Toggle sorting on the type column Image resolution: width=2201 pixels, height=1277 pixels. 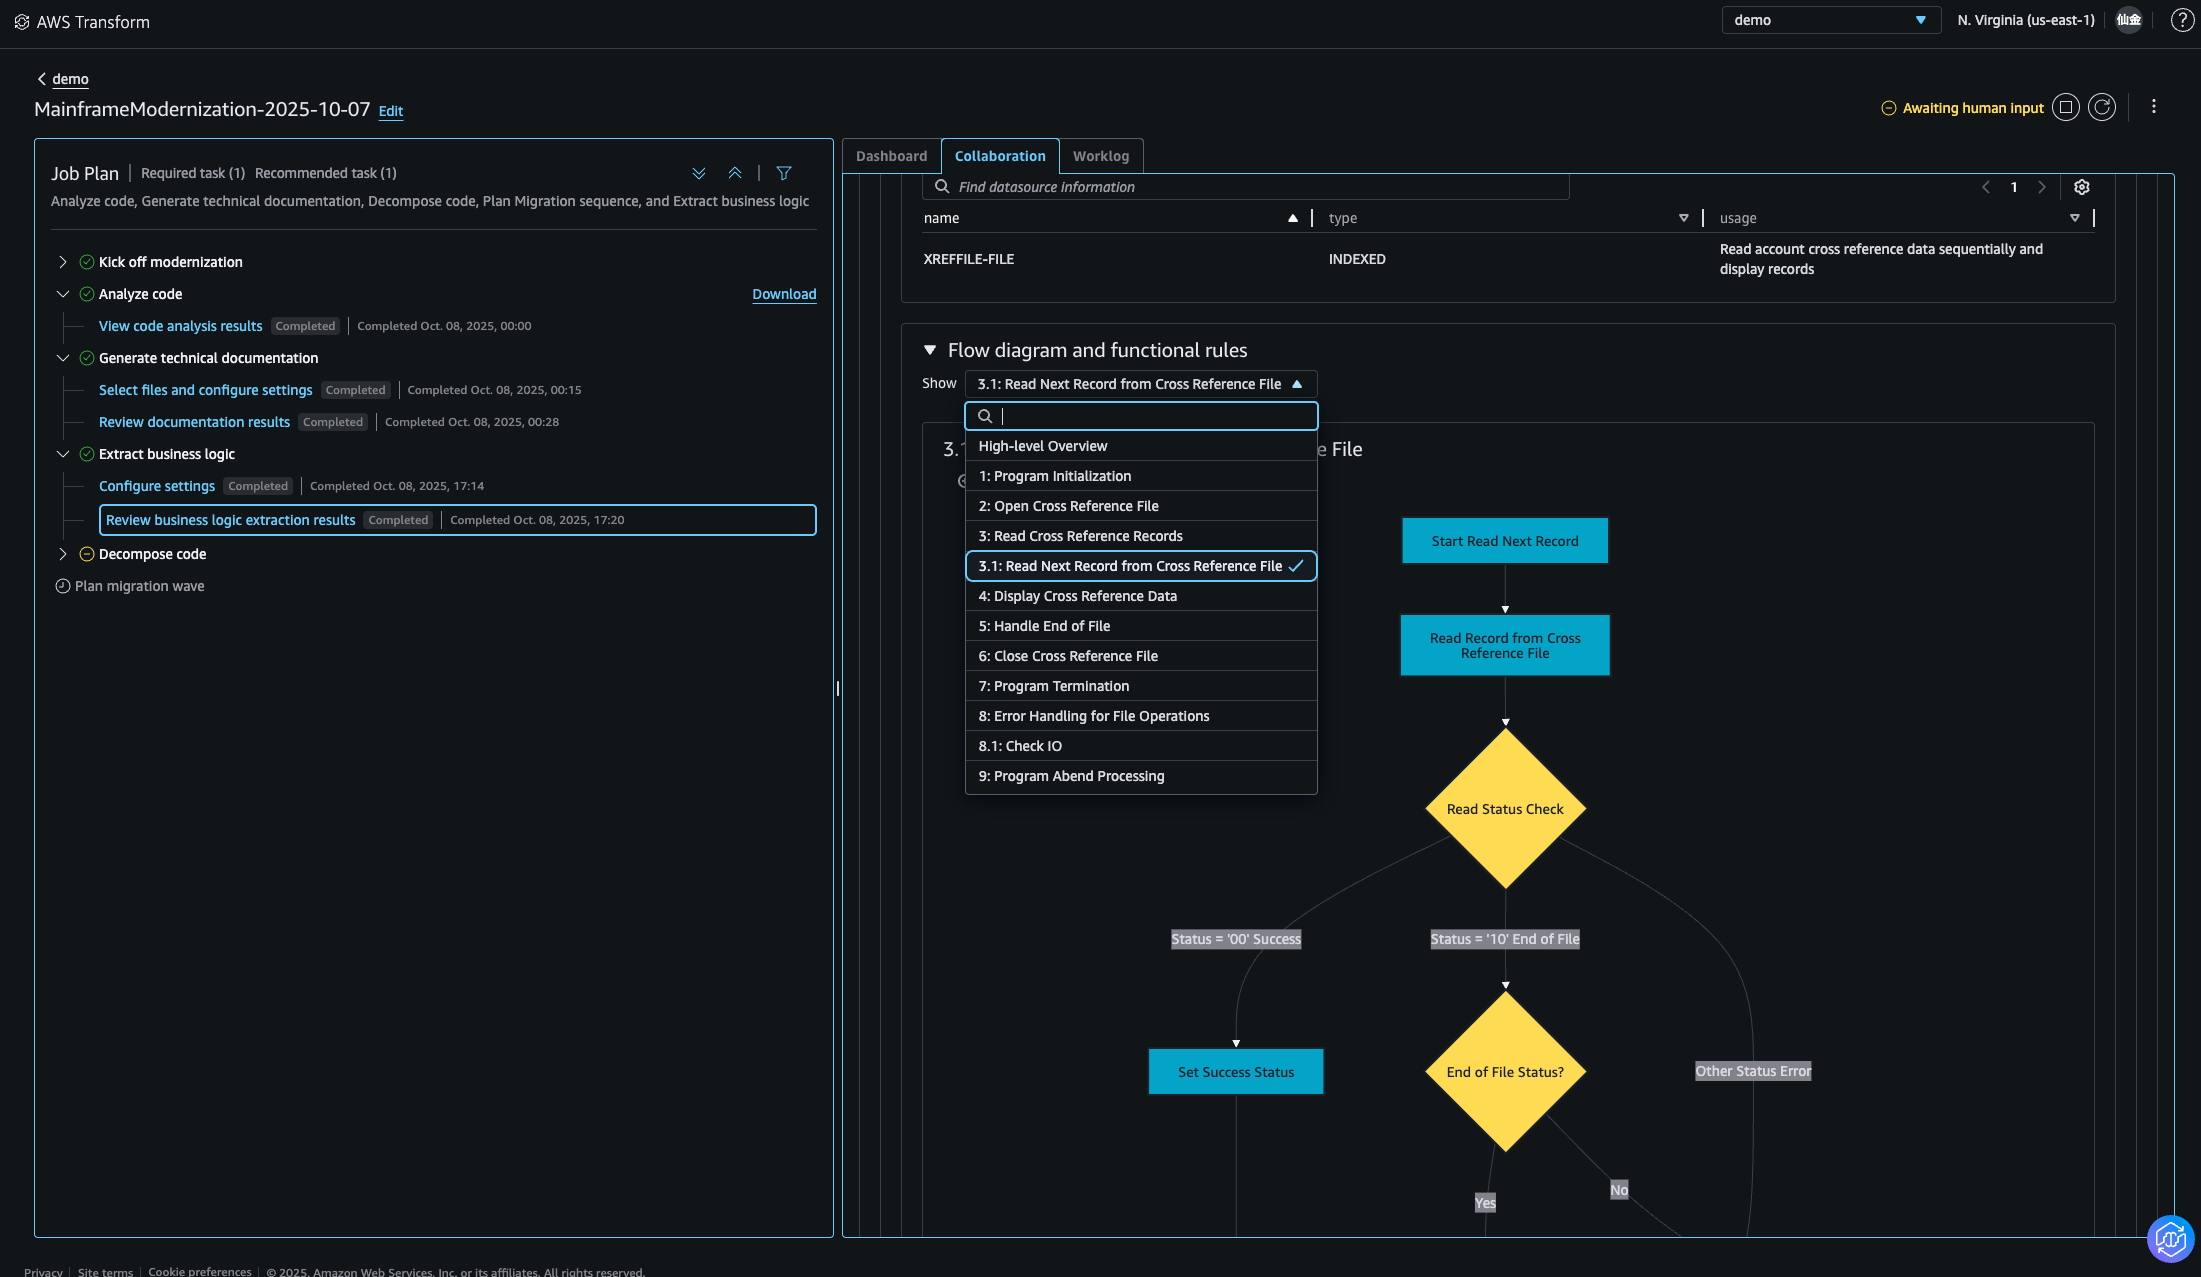click(1683, 218)
